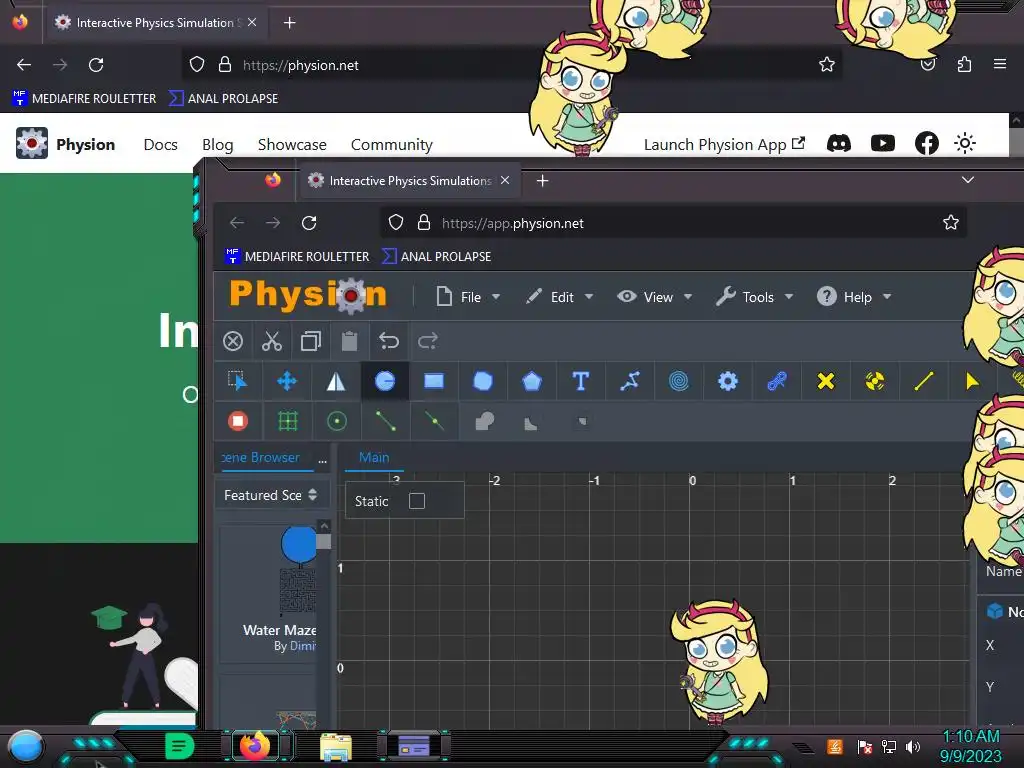The image size is (1024, 768).
Task: Click the app.physion.net address bar
Action: (673, 223)
